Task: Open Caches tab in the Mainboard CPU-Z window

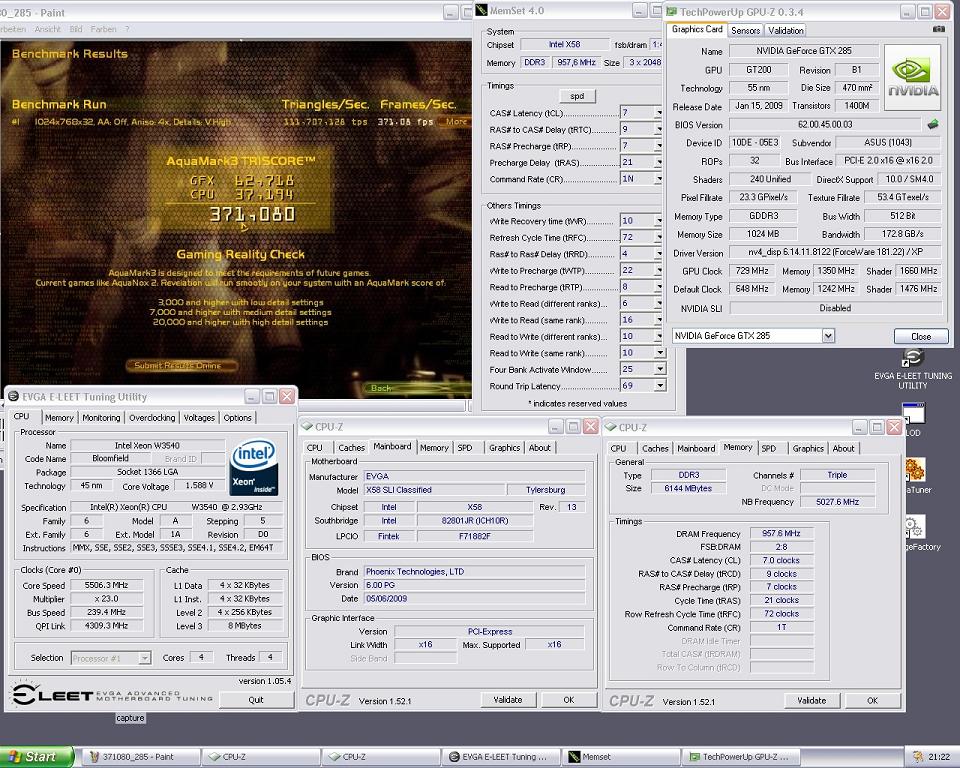Action: point(351,448)
